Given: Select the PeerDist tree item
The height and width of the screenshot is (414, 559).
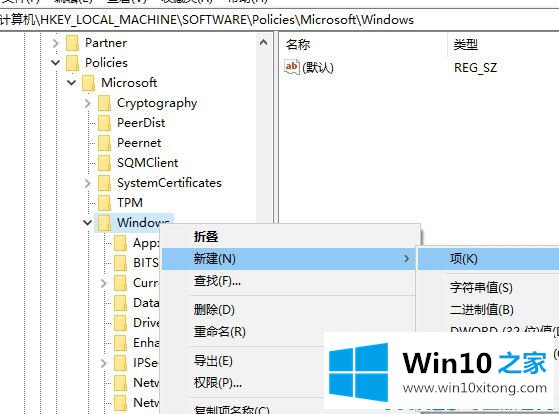Looking at the screenshot, I should click(x=141, y=123).
